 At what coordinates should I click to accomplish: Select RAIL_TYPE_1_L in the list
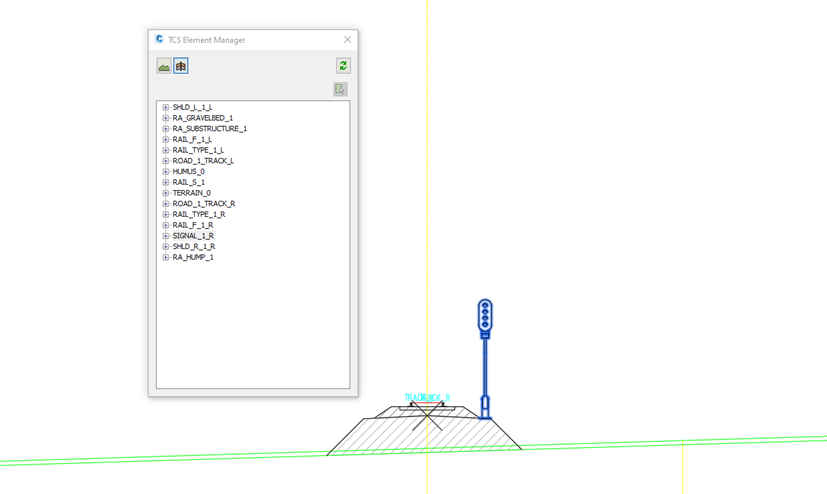click(x=198, y=150)
